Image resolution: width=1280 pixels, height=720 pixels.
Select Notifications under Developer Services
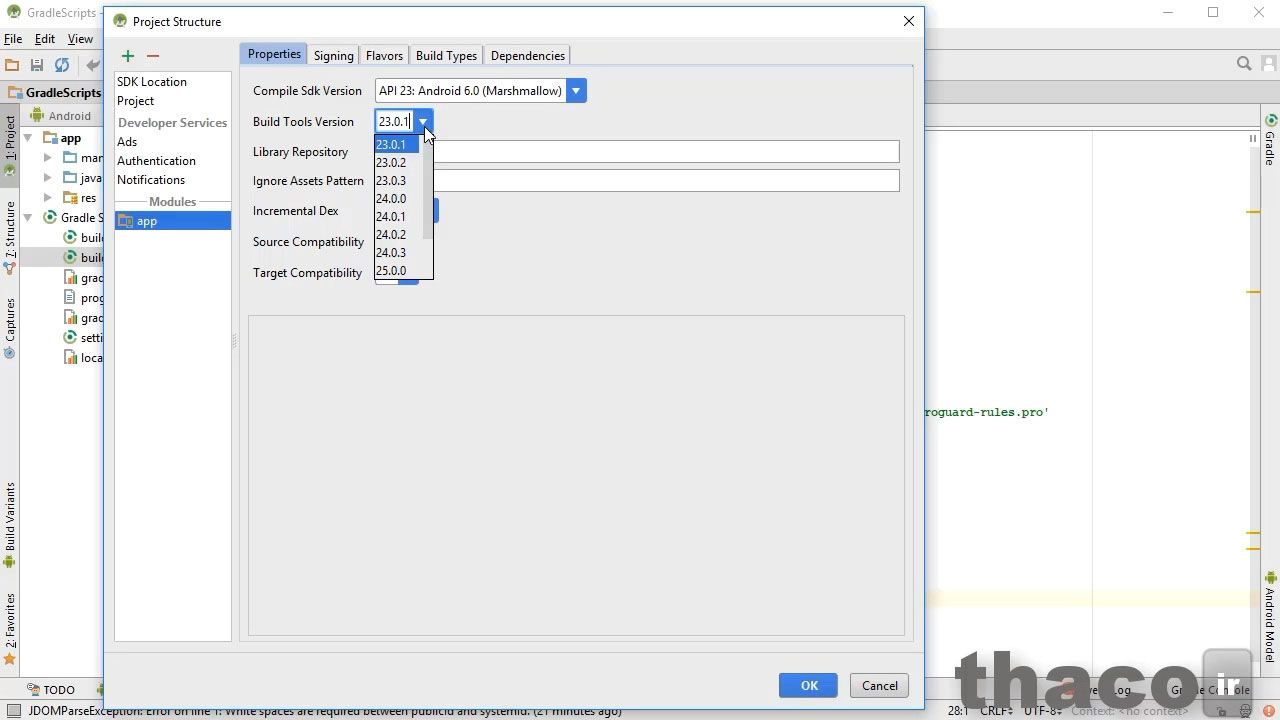151,180
